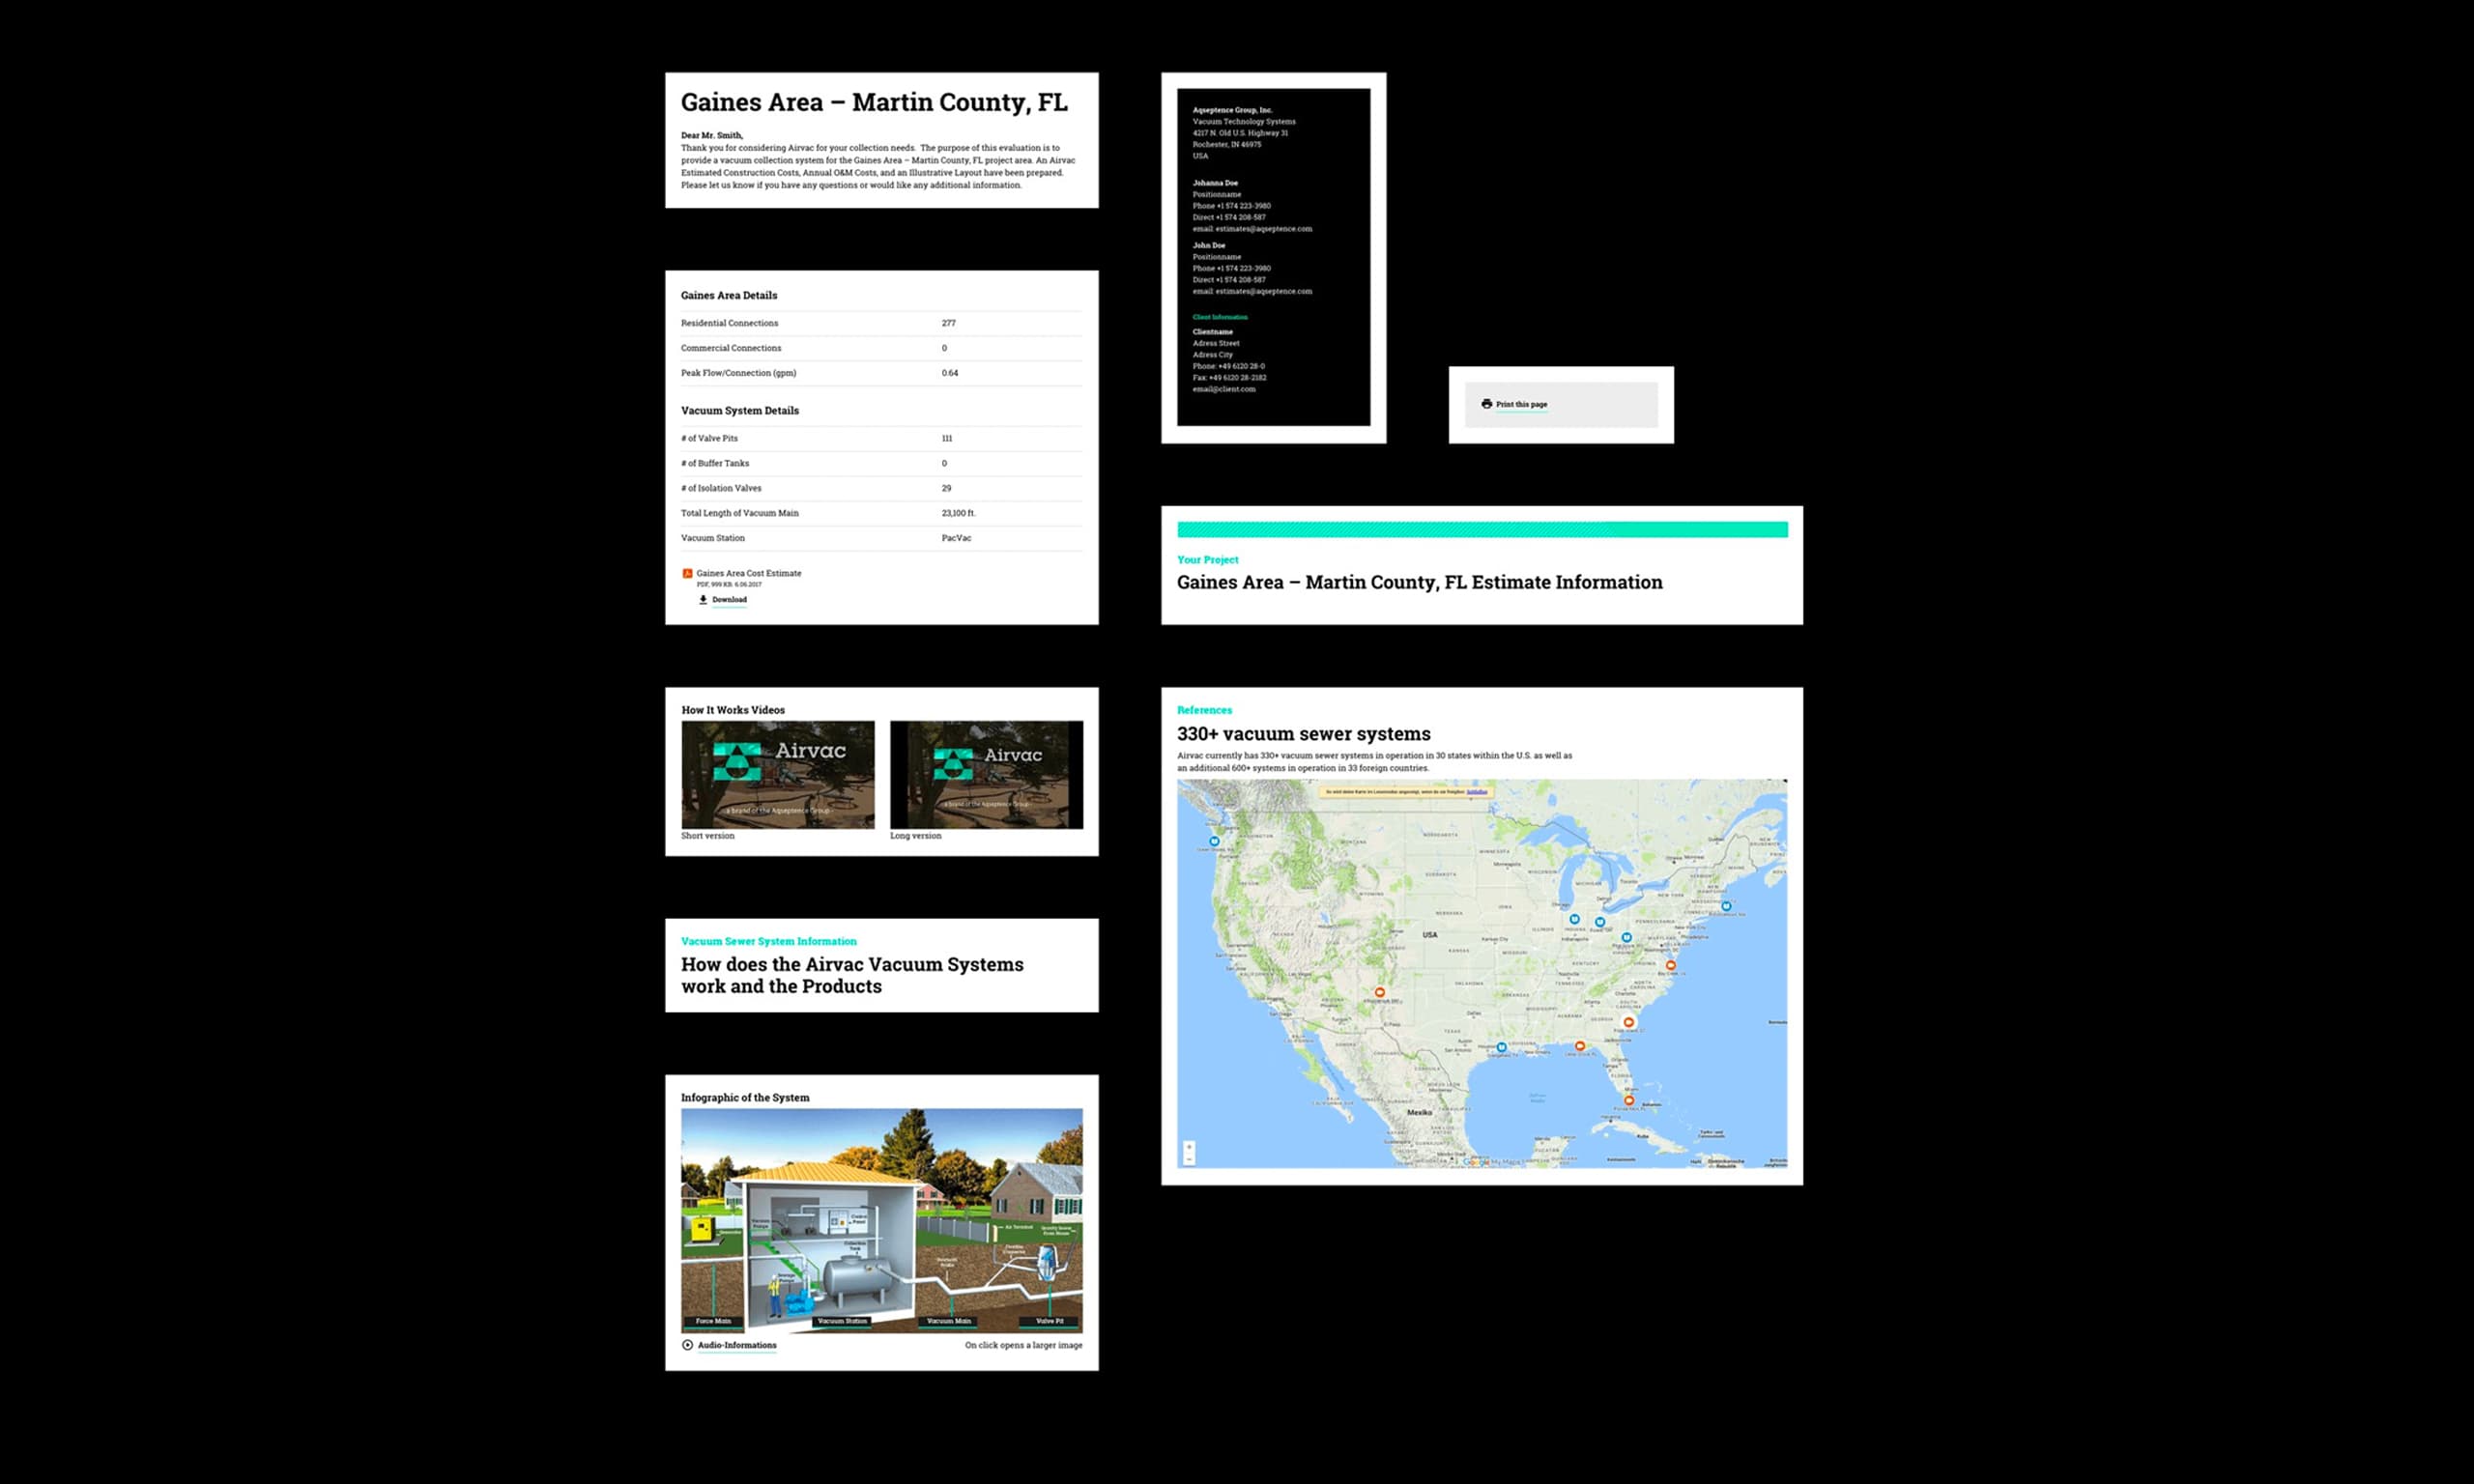Click the green striped progress bar

[1482, 530]
